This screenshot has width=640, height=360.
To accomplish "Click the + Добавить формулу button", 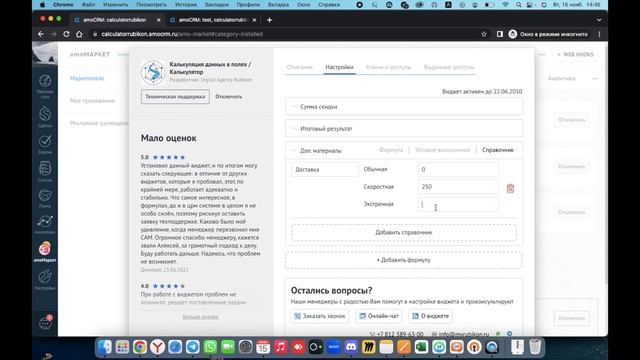I will point(404,260).
